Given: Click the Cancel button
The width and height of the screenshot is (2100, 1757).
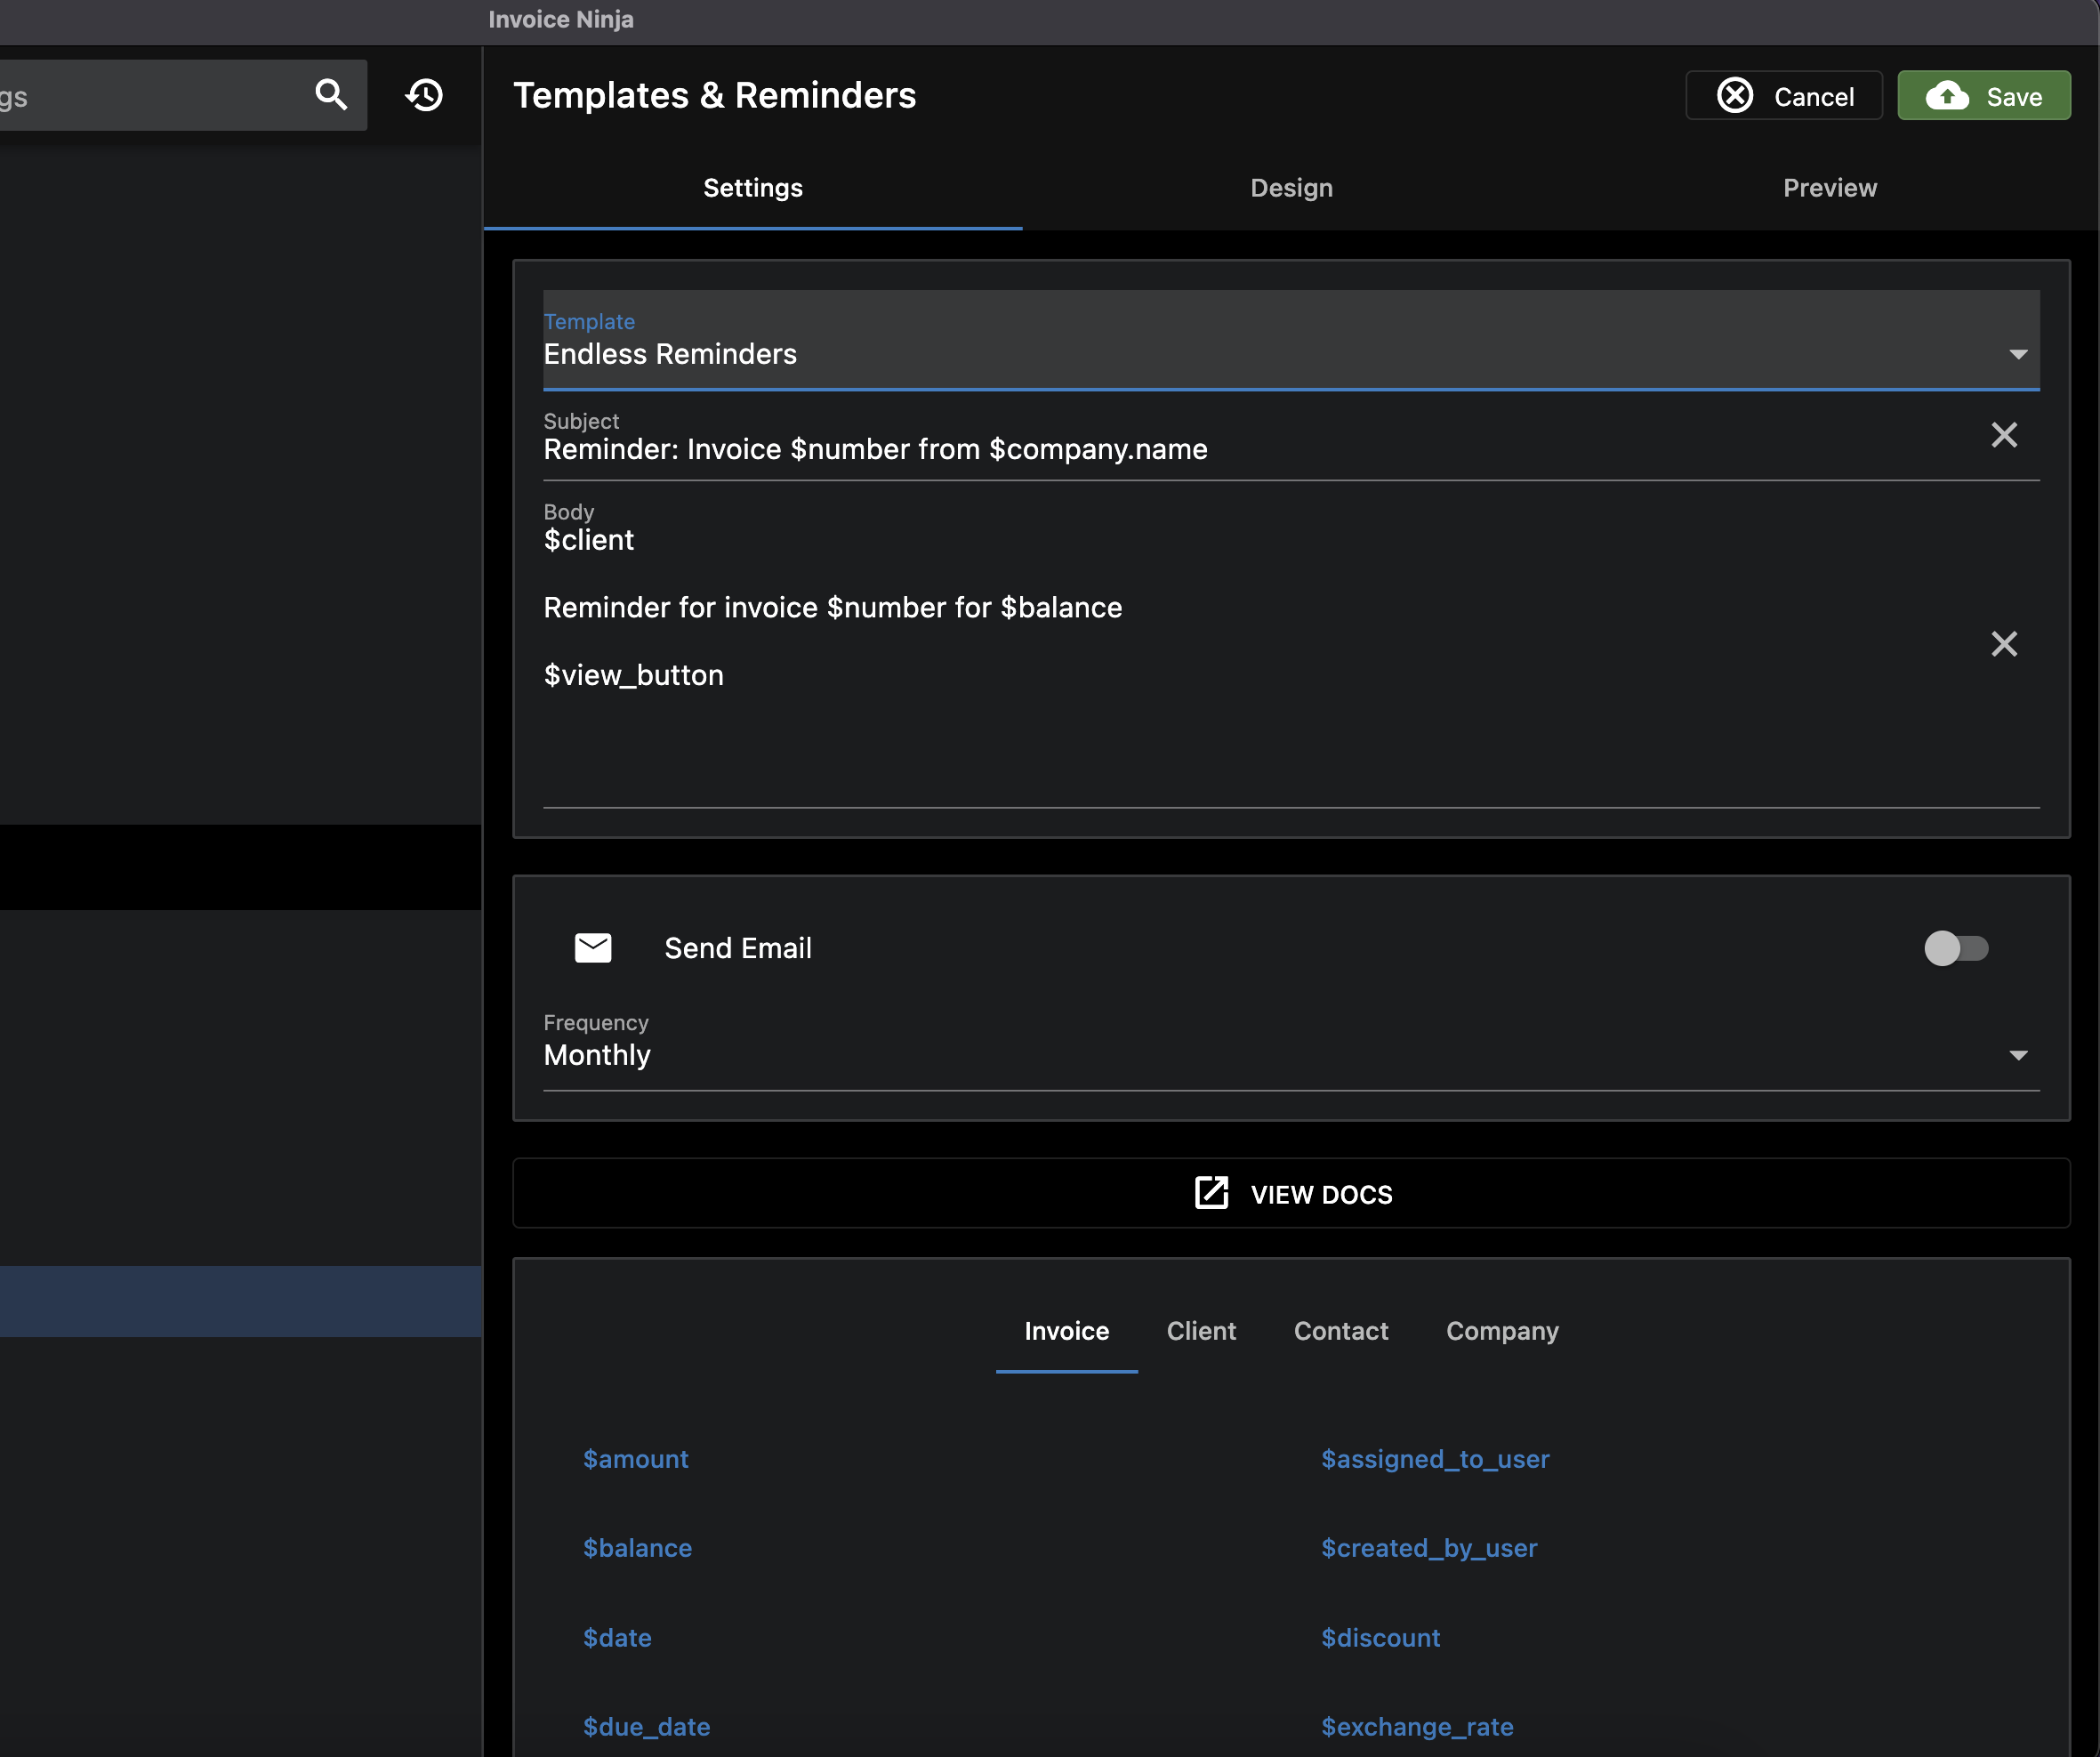Looking at the screenshot, I should tap(1784, 96).
